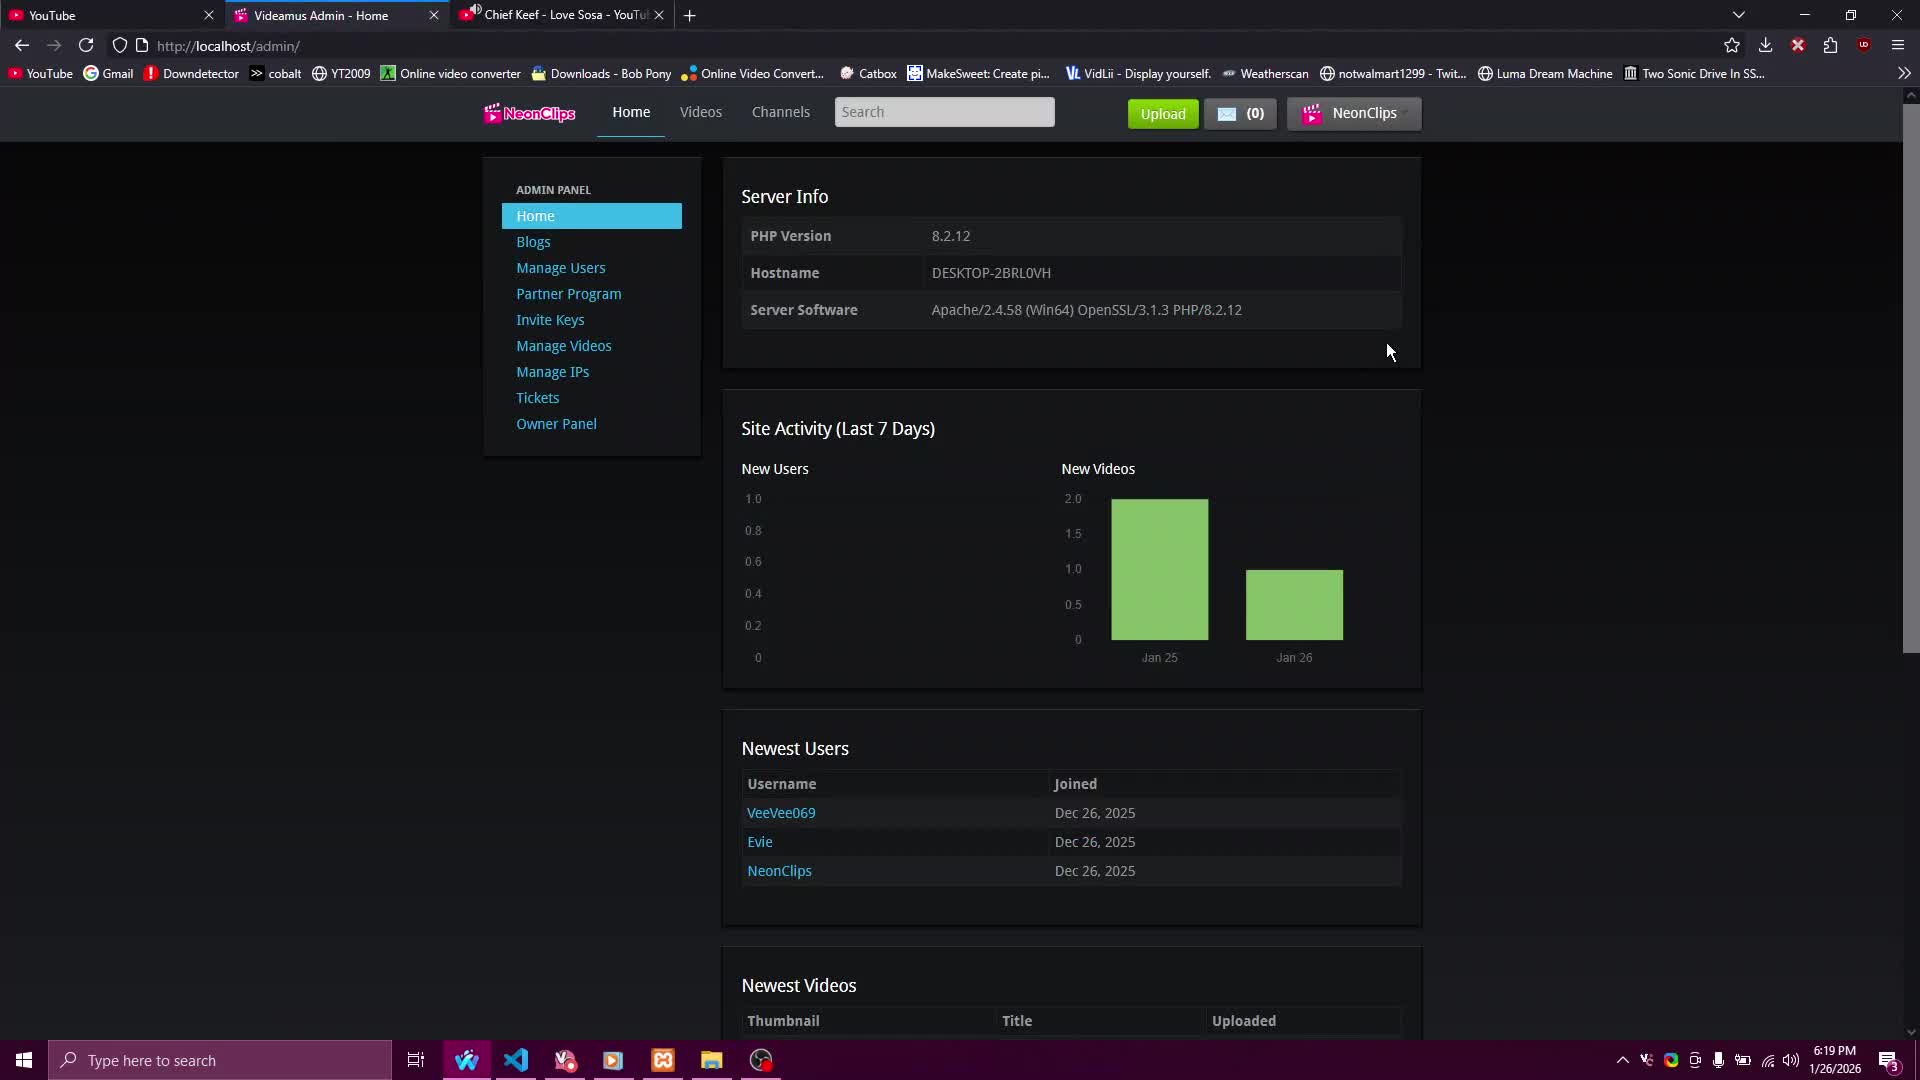Open the browser extensions puzzle icon
Image resolution: width=1920 pixels, height=1080 pixels.
(1830, 46)
